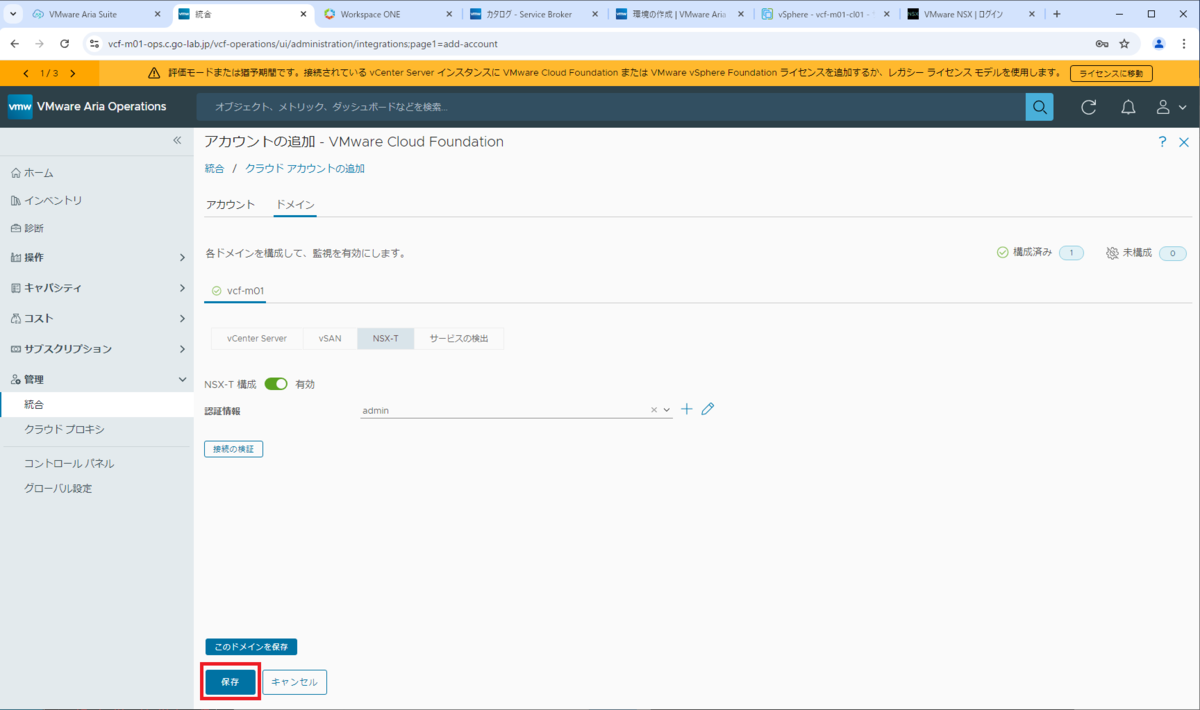The height and width of the screenshot is (710, 1200).
Task: Open the credential dropdown arrow
Action: coord(667,410)
